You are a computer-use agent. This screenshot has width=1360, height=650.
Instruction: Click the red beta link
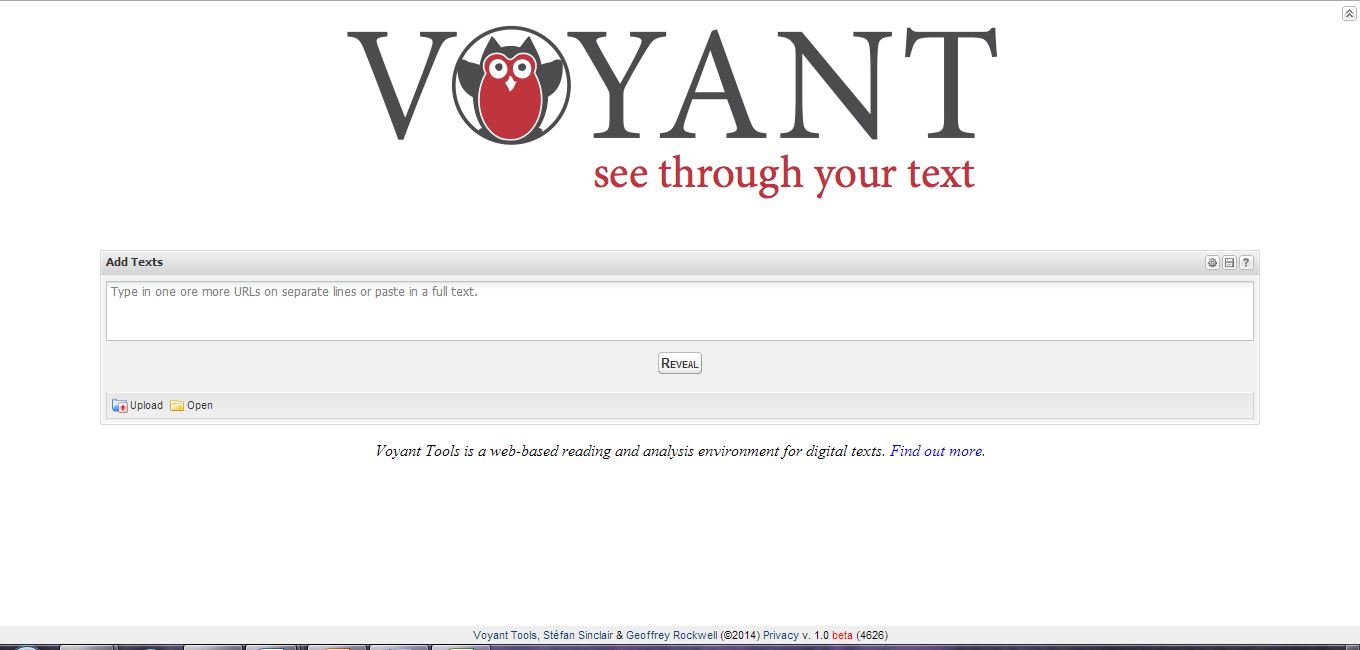click(x=842, y=635)
